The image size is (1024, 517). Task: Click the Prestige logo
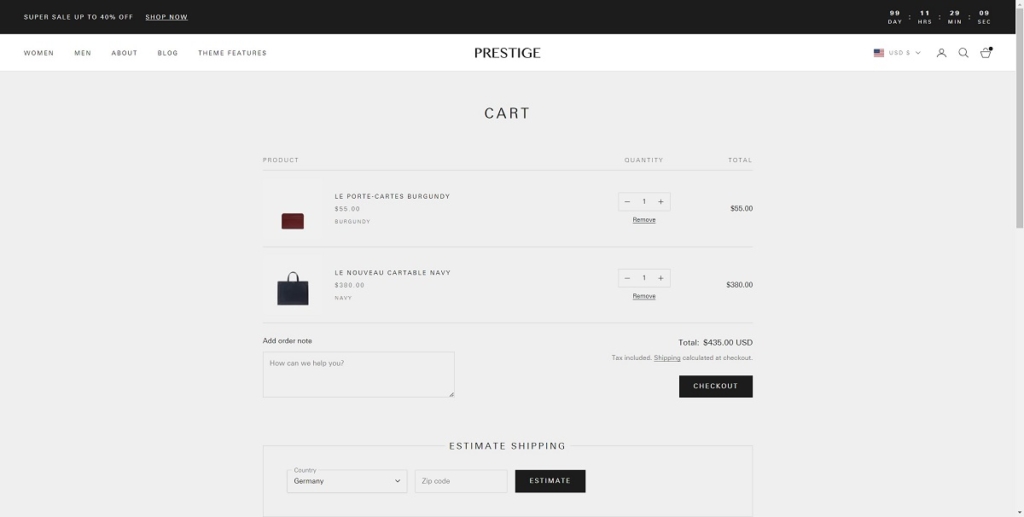(507, 53)
